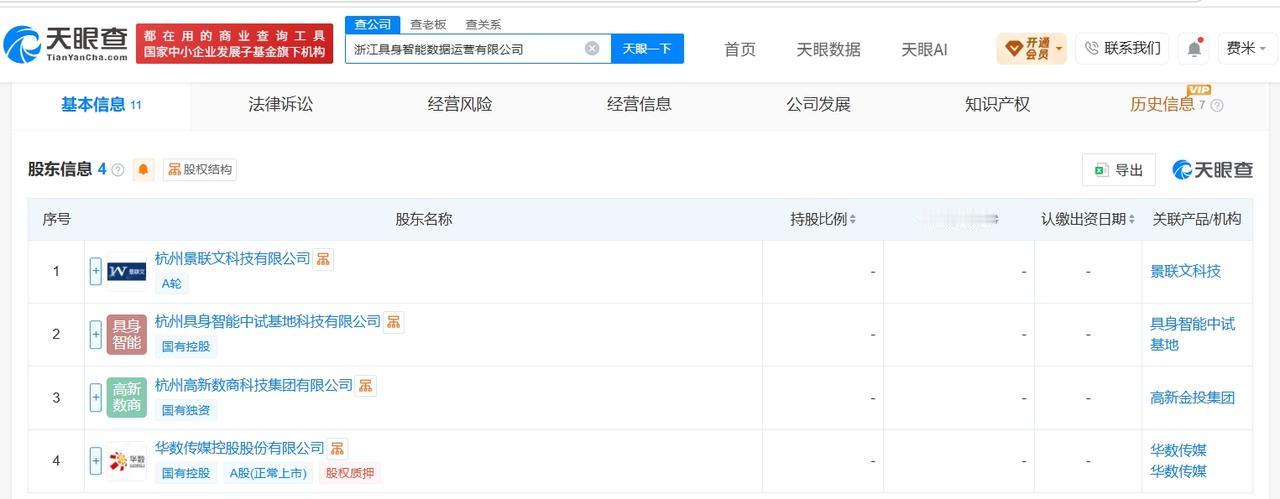
Task: Click the 股权质押 red tag
Action: point(350,473)
